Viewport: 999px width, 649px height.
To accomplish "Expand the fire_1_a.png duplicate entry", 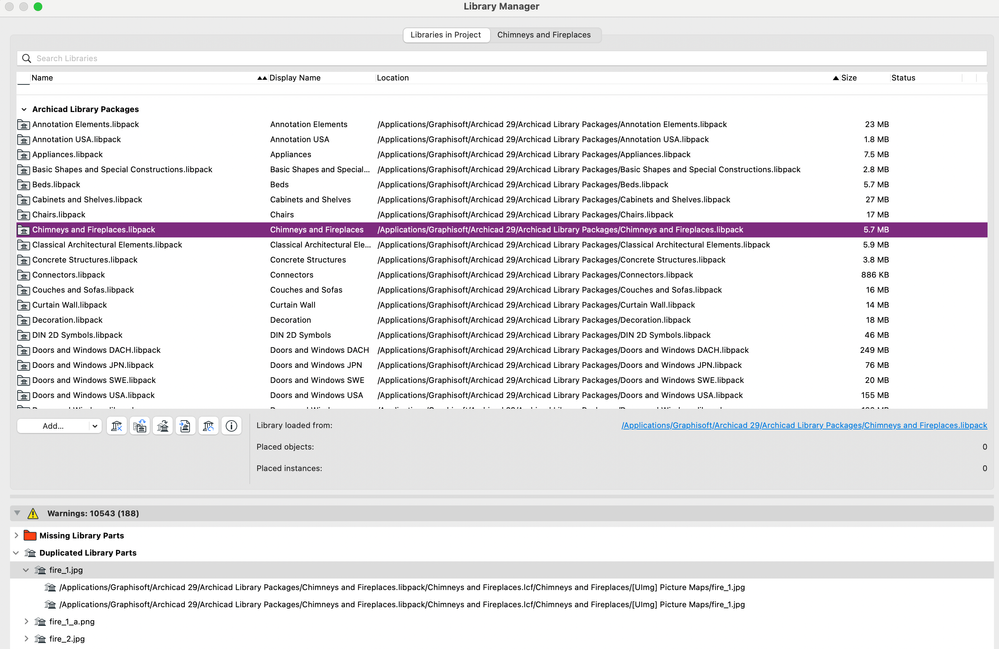I will pyautogui.click(x=26, y=622).
